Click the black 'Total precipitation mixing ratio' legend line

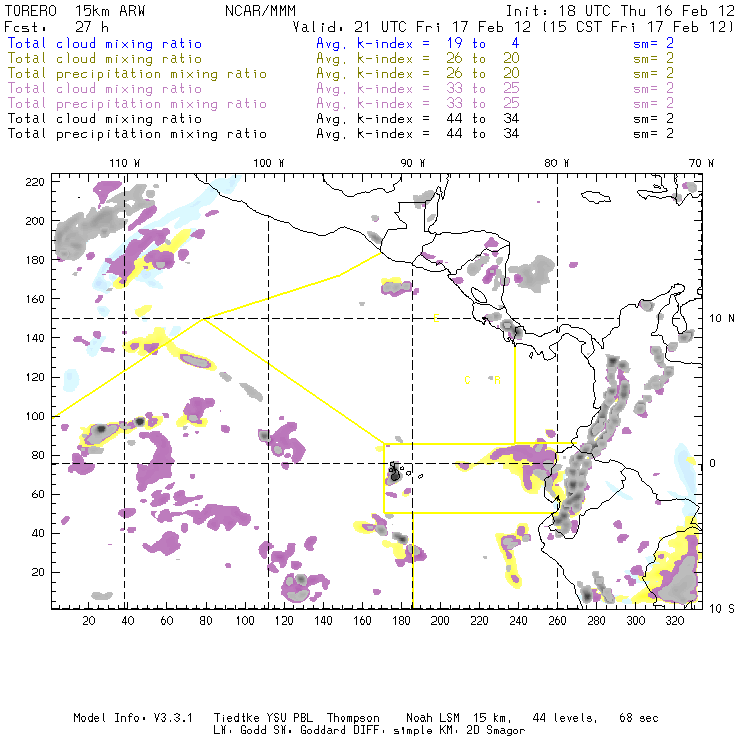(x=137, y=134)
